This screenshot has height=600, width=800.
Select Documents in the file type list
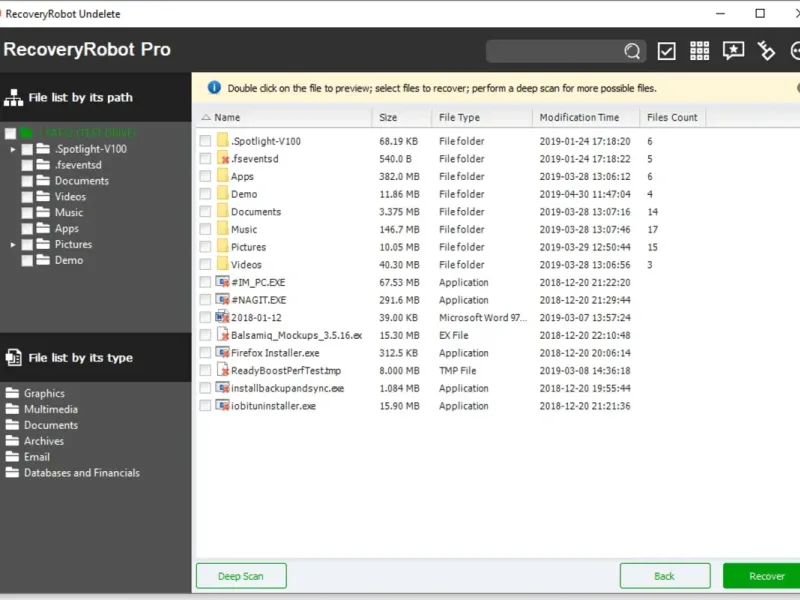(x=51, y=425)
